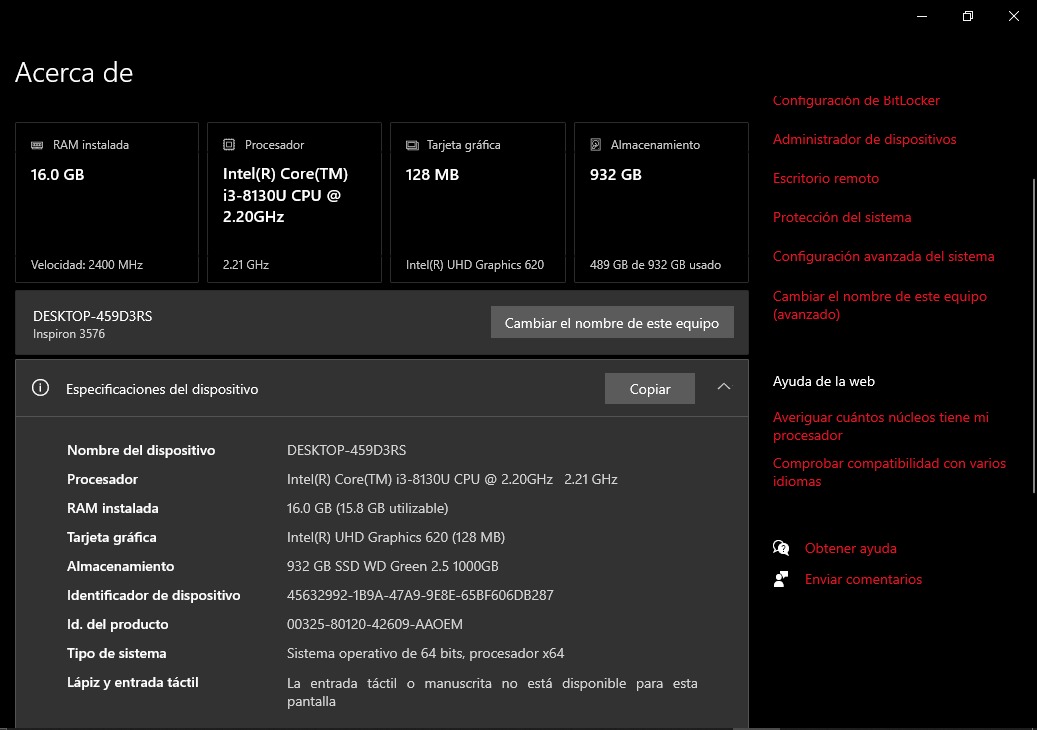The image size is (1037, 730).
Task: Click the Almacenamiento disk icon
Action: tap(596, 145)
